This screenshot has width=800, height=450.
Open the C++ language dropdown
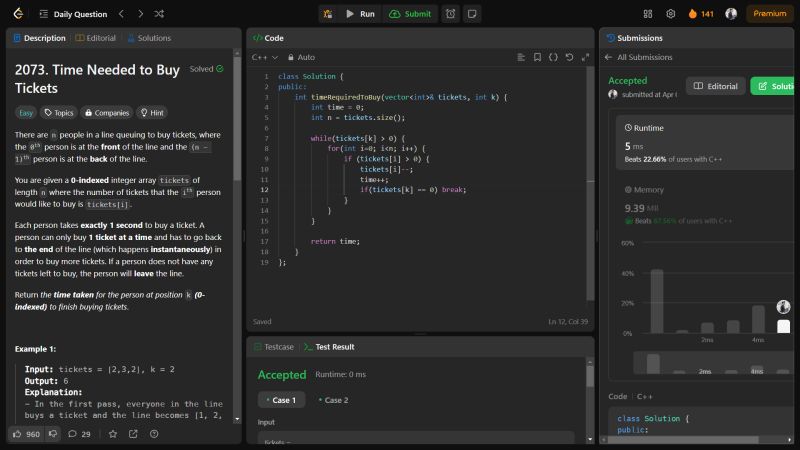coord(265,57)
